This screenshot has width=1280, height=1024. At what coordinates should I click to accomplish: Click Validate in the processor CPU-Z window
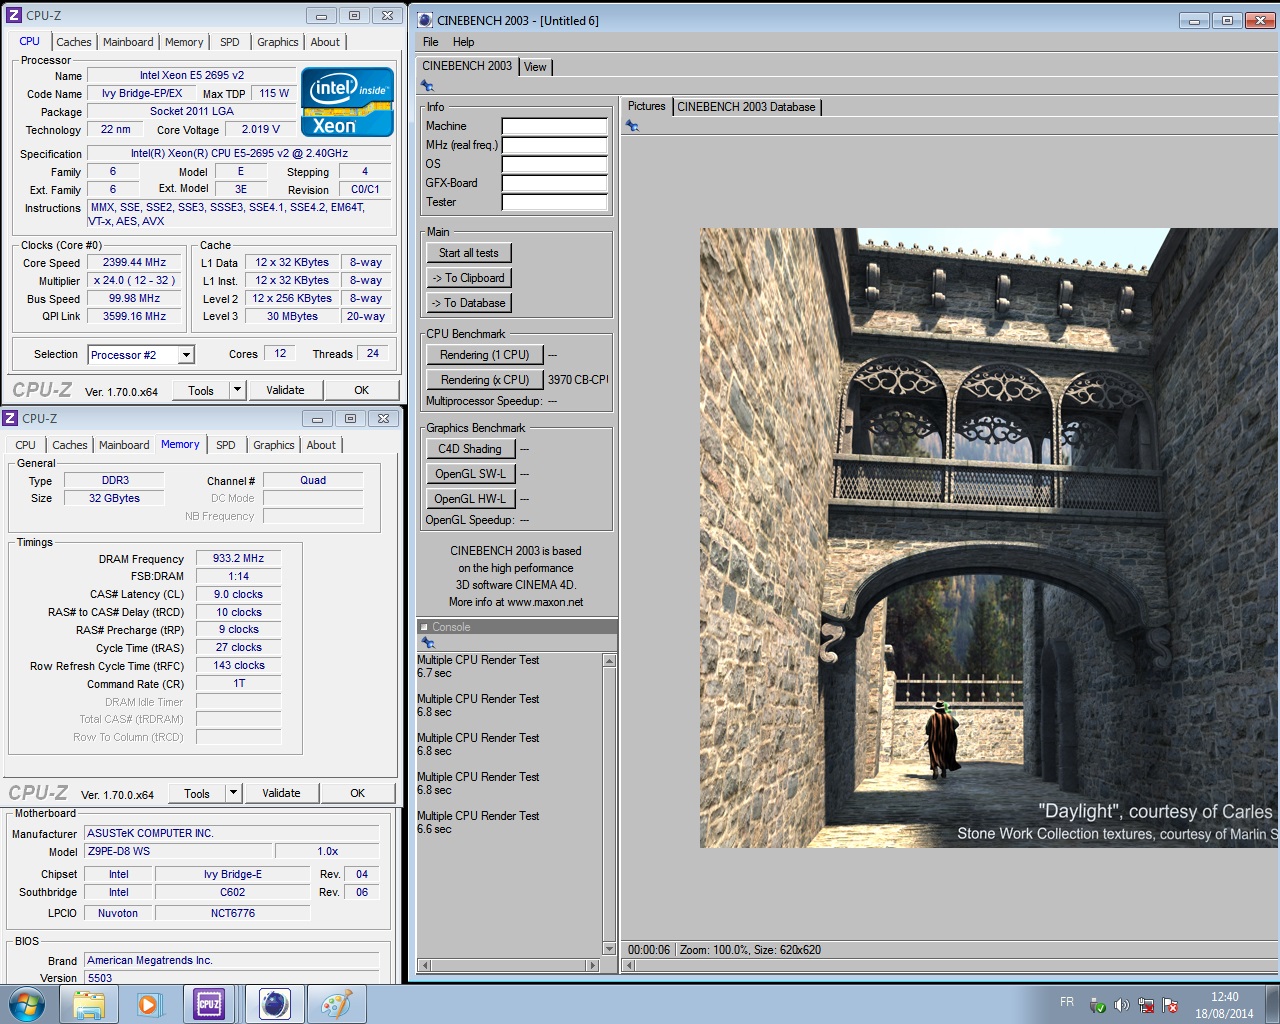click(285, 390)
